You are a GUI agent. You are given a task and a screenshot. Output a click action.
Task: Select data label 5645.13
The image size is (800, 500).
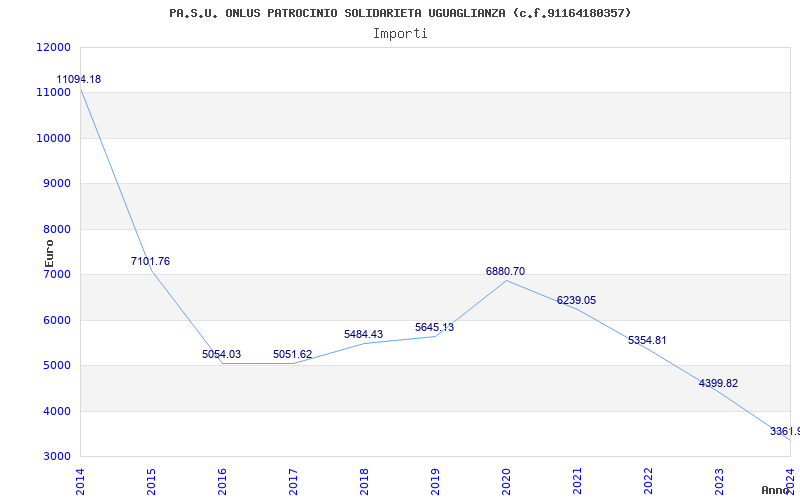(x=434, y=327)
